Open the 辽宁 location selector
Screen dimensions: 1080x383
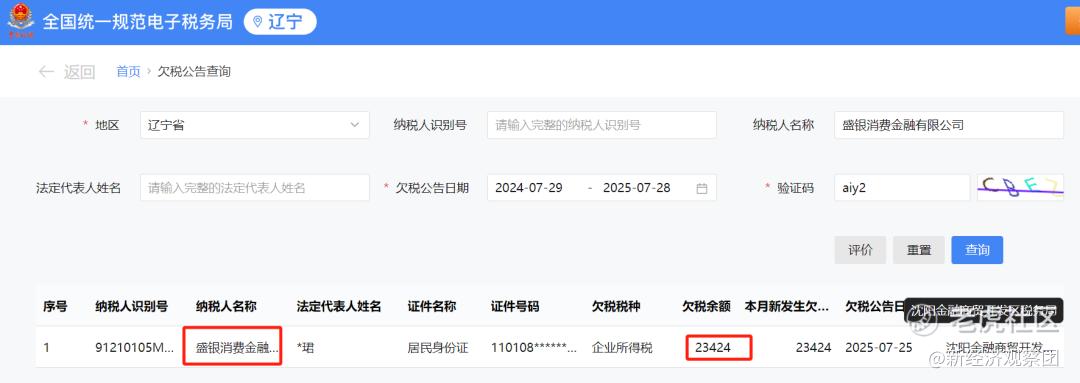point(280,22)
